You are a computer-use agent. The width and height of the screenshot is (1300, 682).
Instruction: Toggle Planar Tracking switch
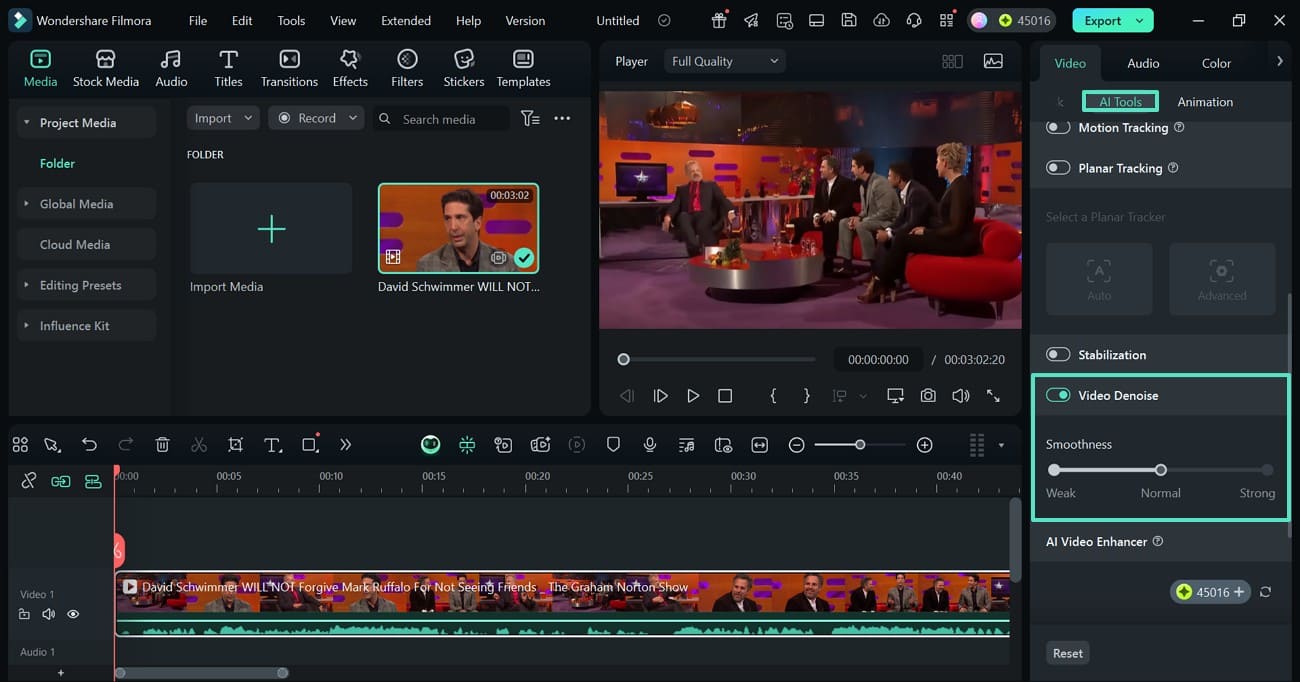(1058, 168)
